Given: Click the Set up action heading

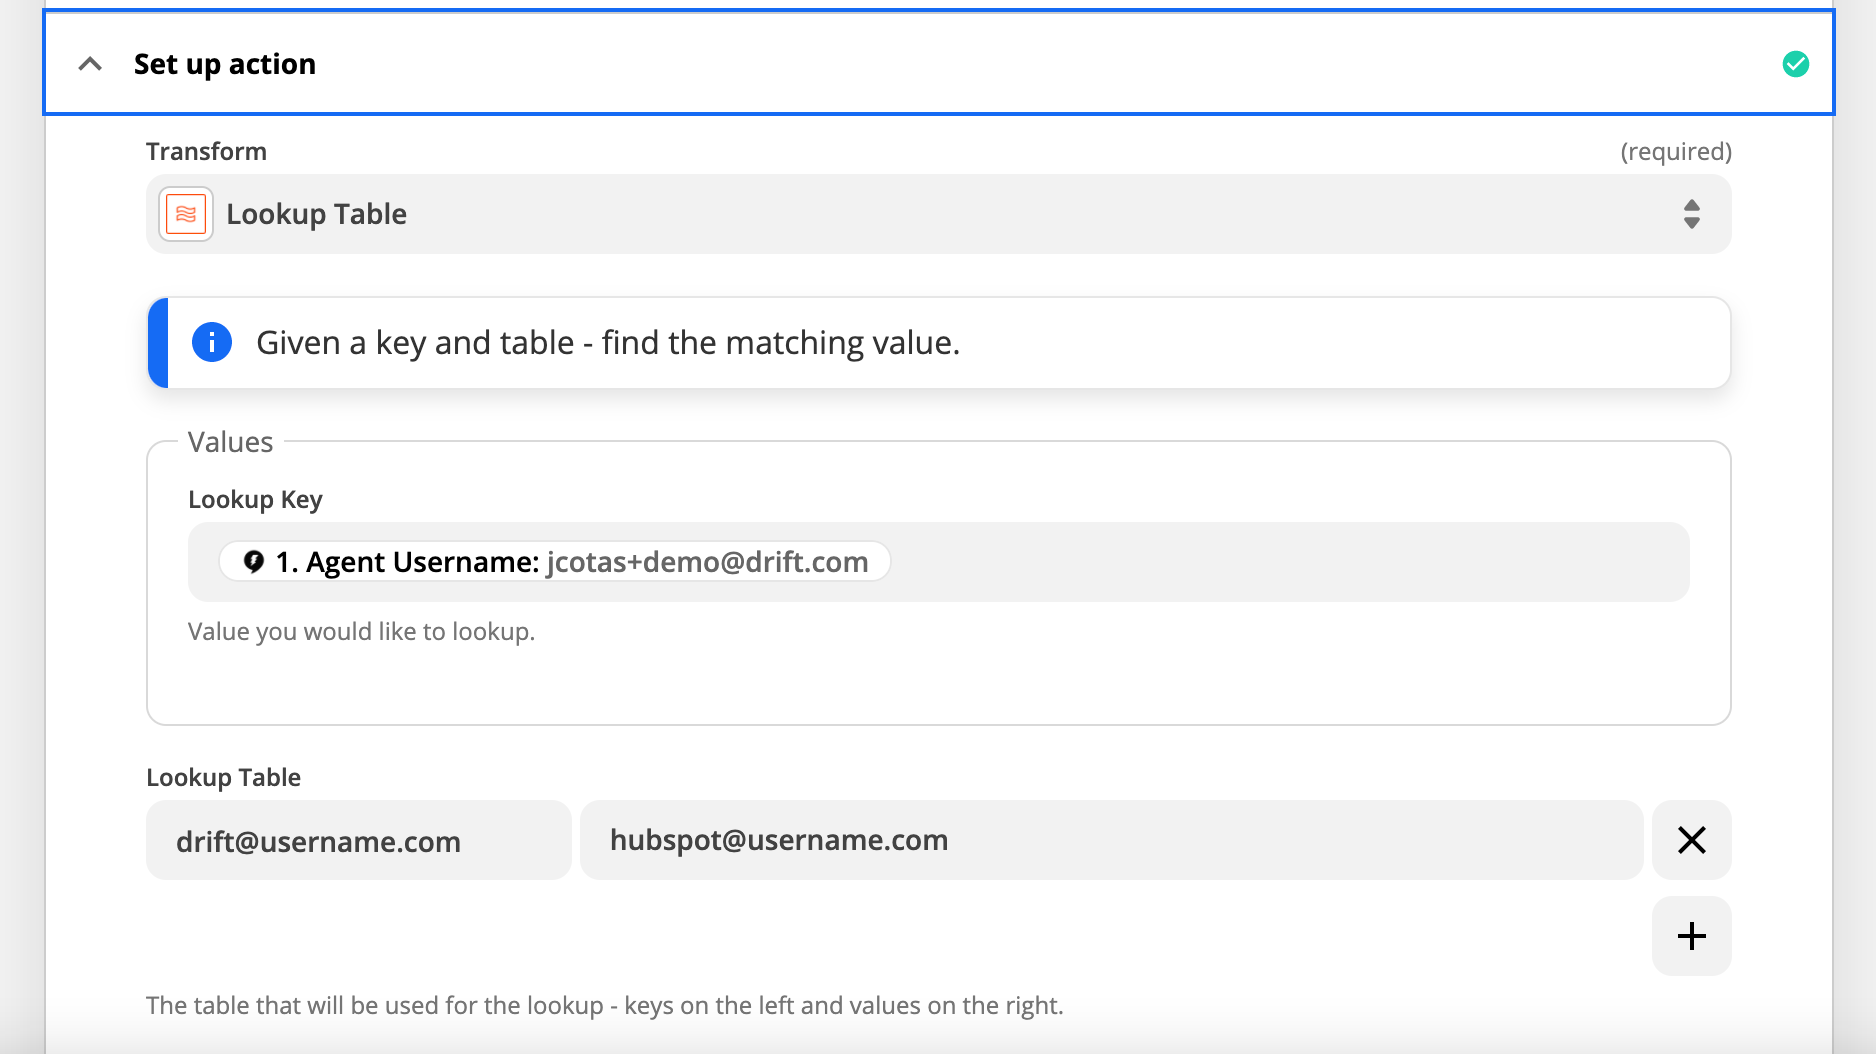Looking at the screenshot, I should 225,64.
